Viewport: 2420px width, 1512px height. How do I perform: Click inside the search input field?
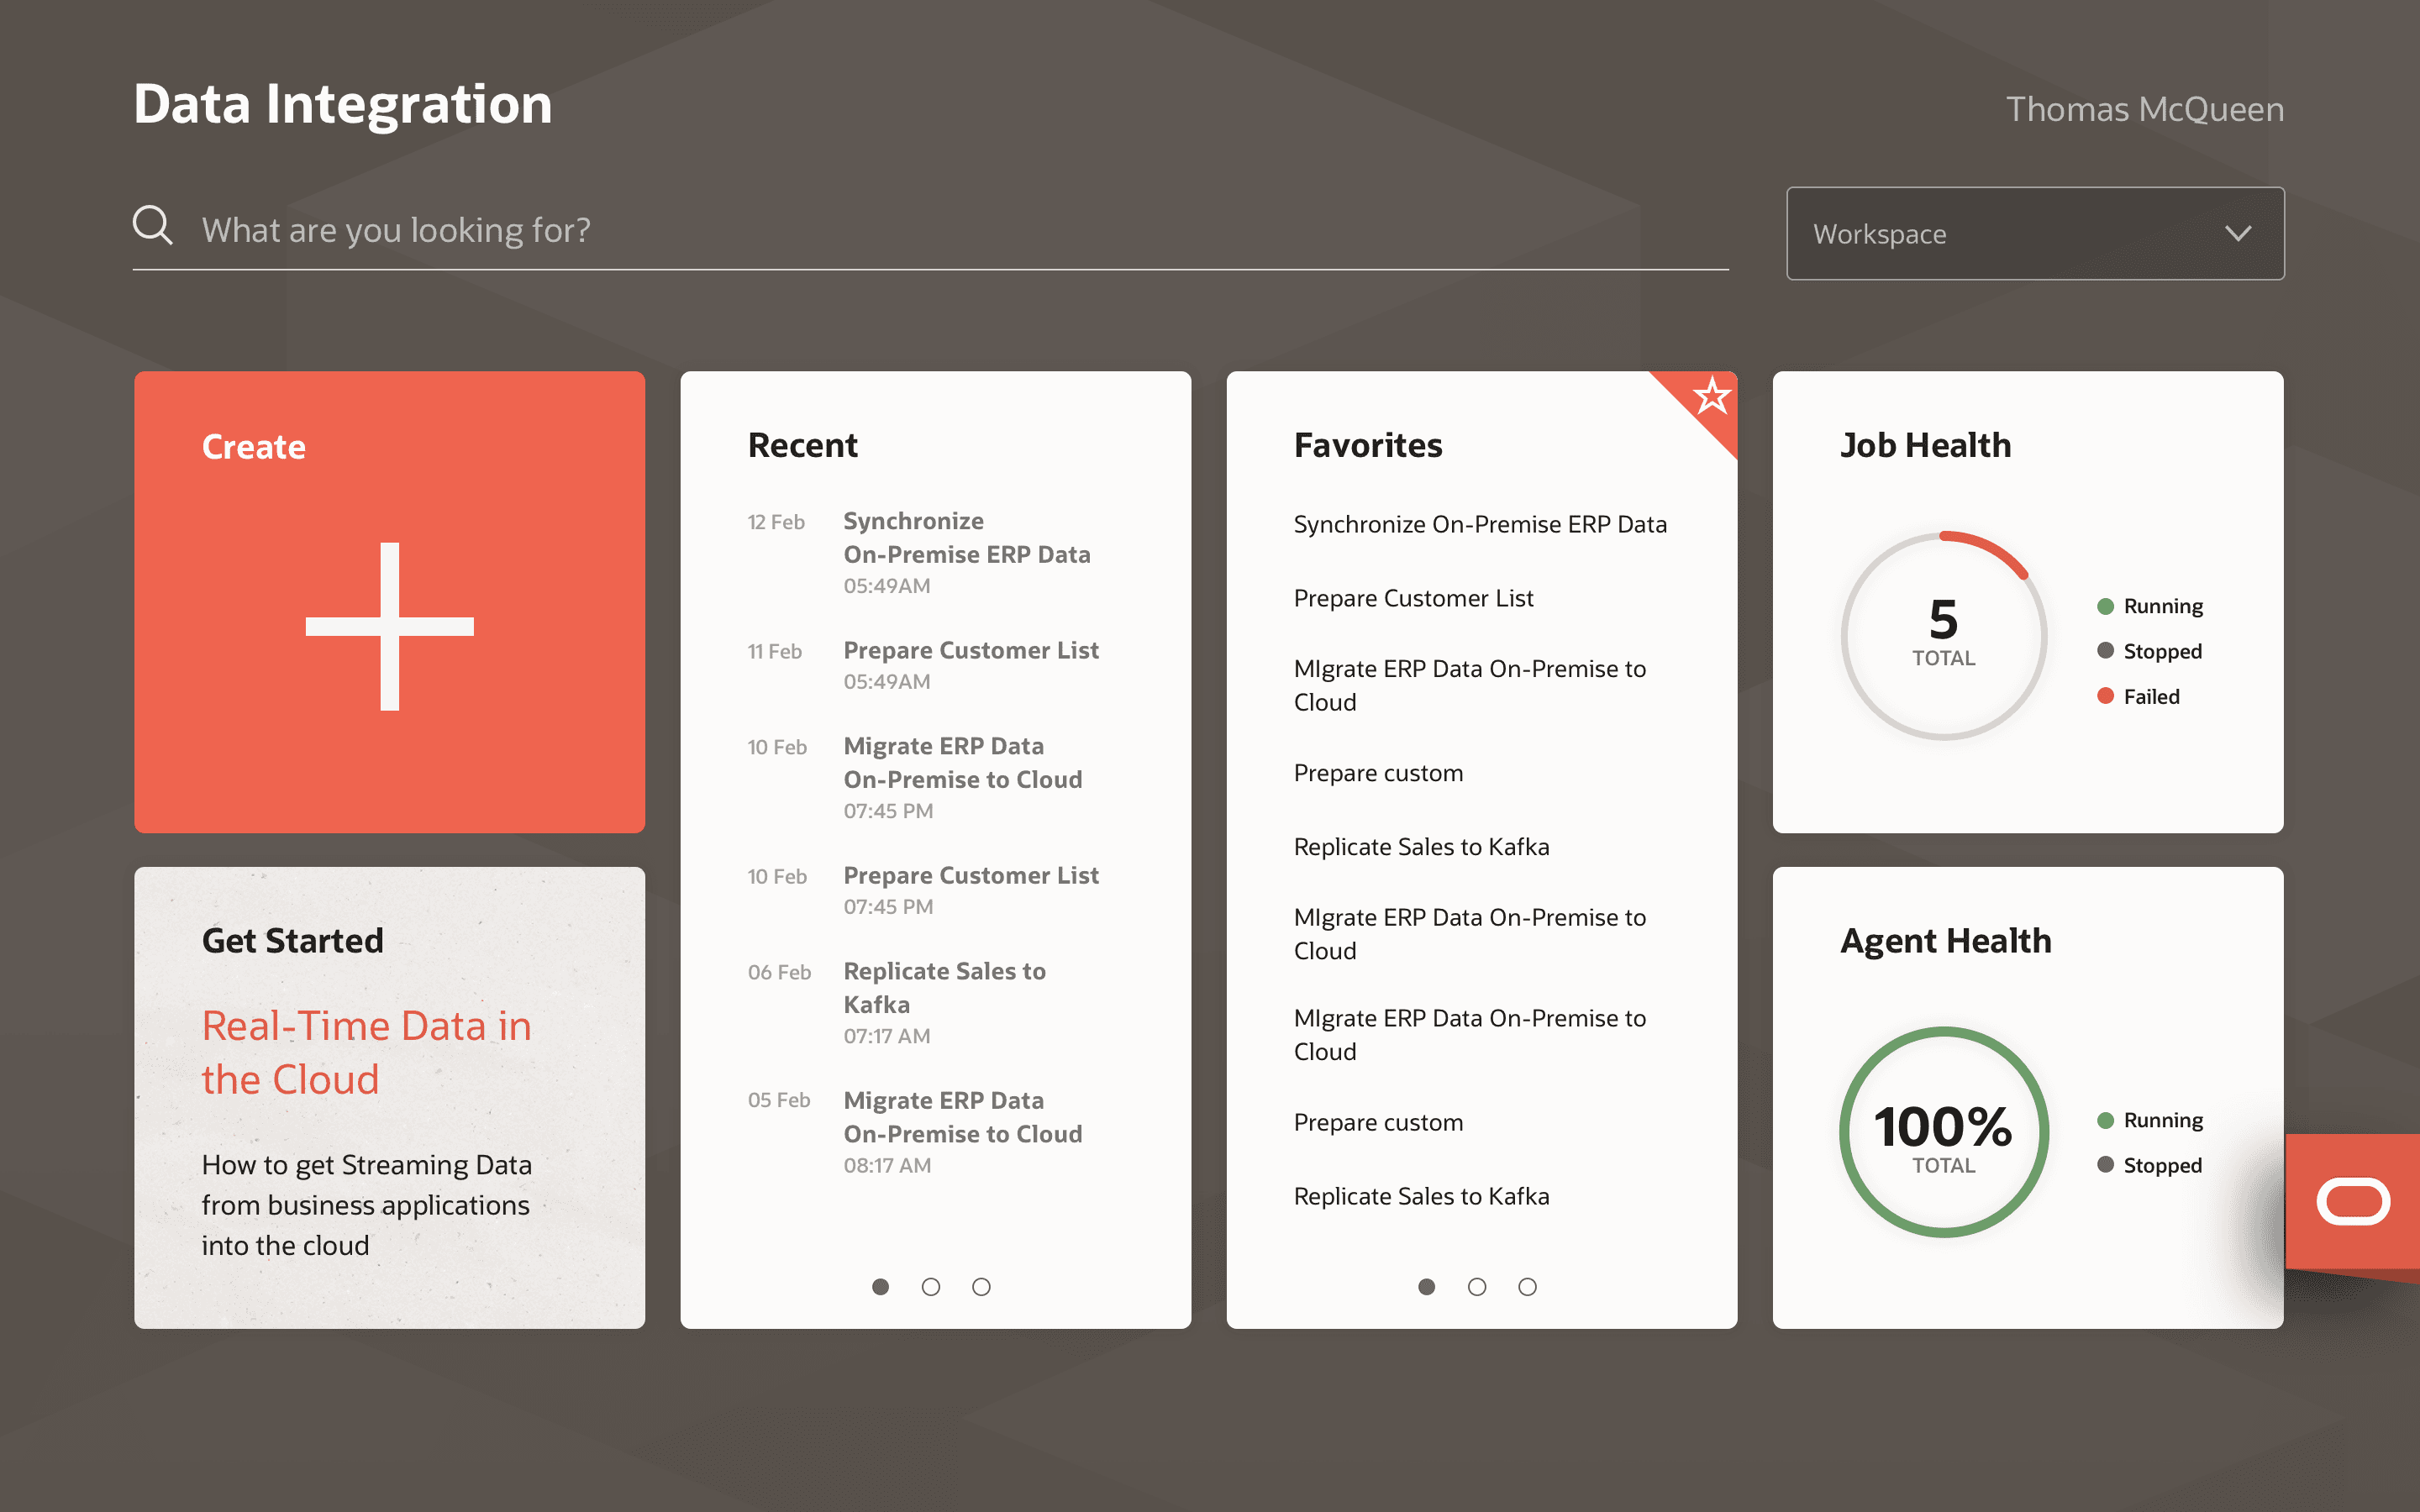click(700, 230)
